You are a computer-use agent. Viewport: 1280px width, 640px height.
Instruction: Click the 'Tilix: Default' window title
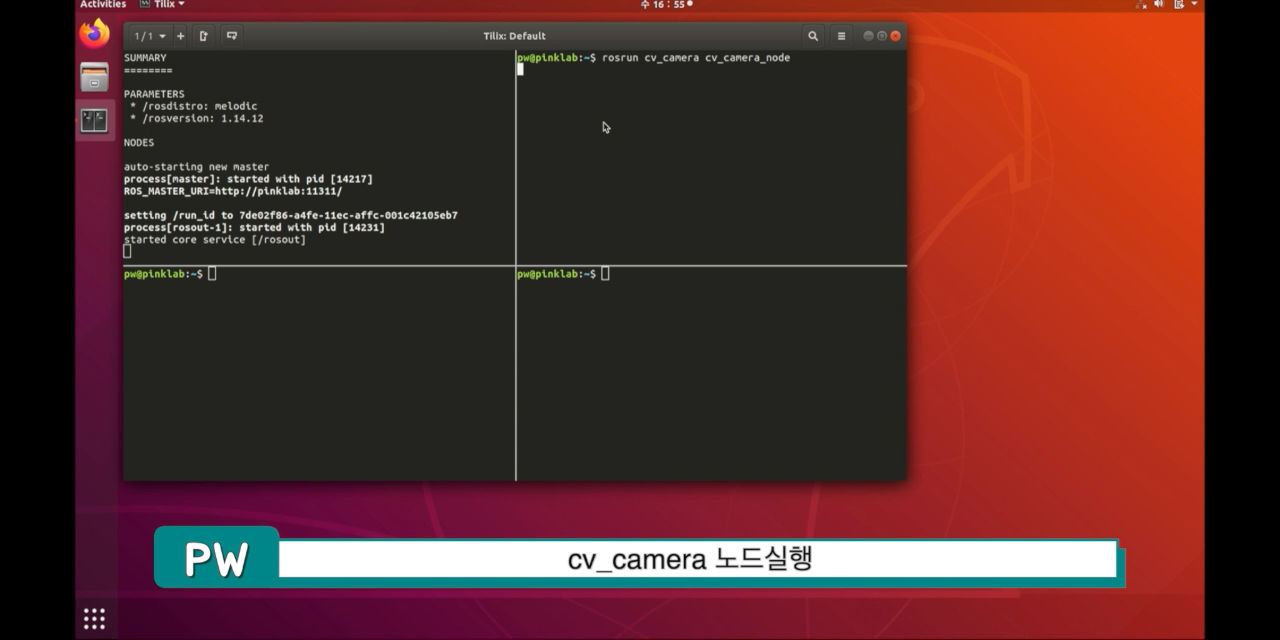[514, 36]
